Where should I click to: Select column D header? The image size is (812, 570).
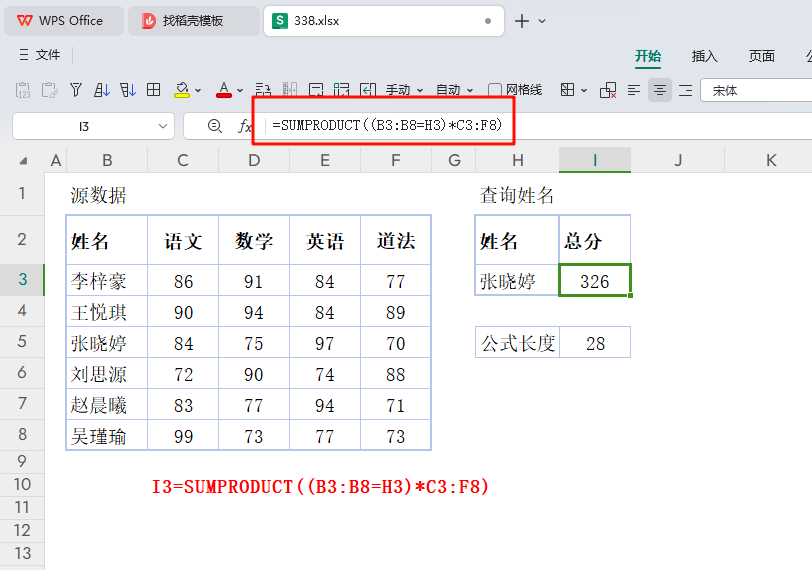coord(254,160)
